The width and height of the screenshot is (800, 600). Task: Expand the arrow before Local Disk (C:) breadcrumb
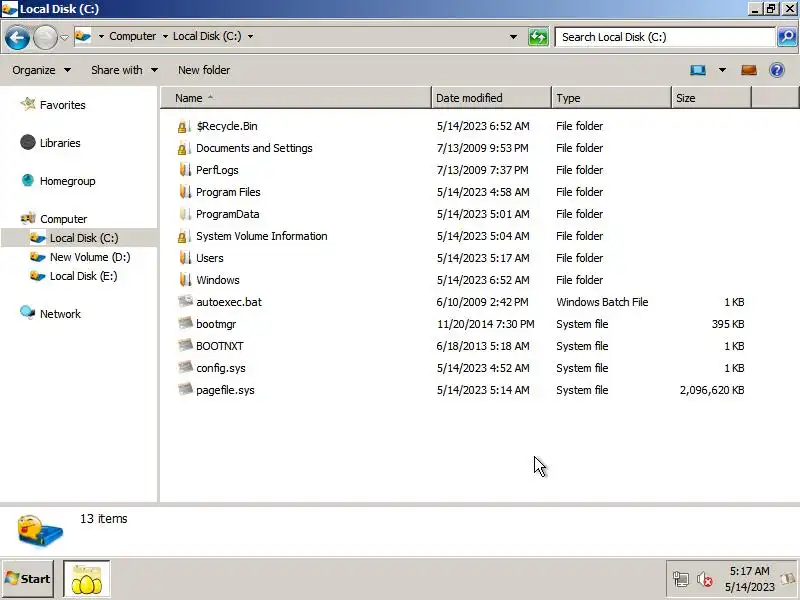(165, 36)
